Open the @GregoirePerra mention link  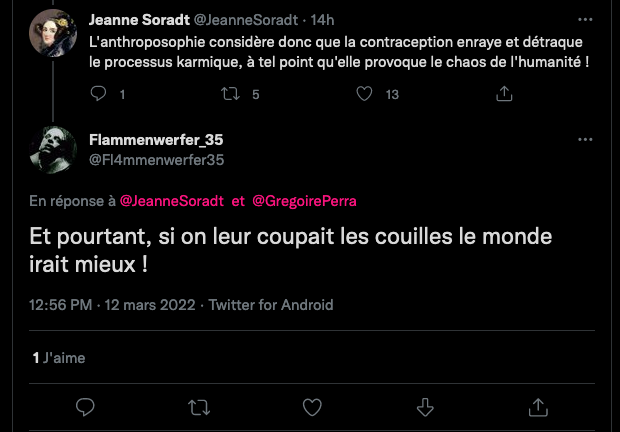(x=304, y=201)
